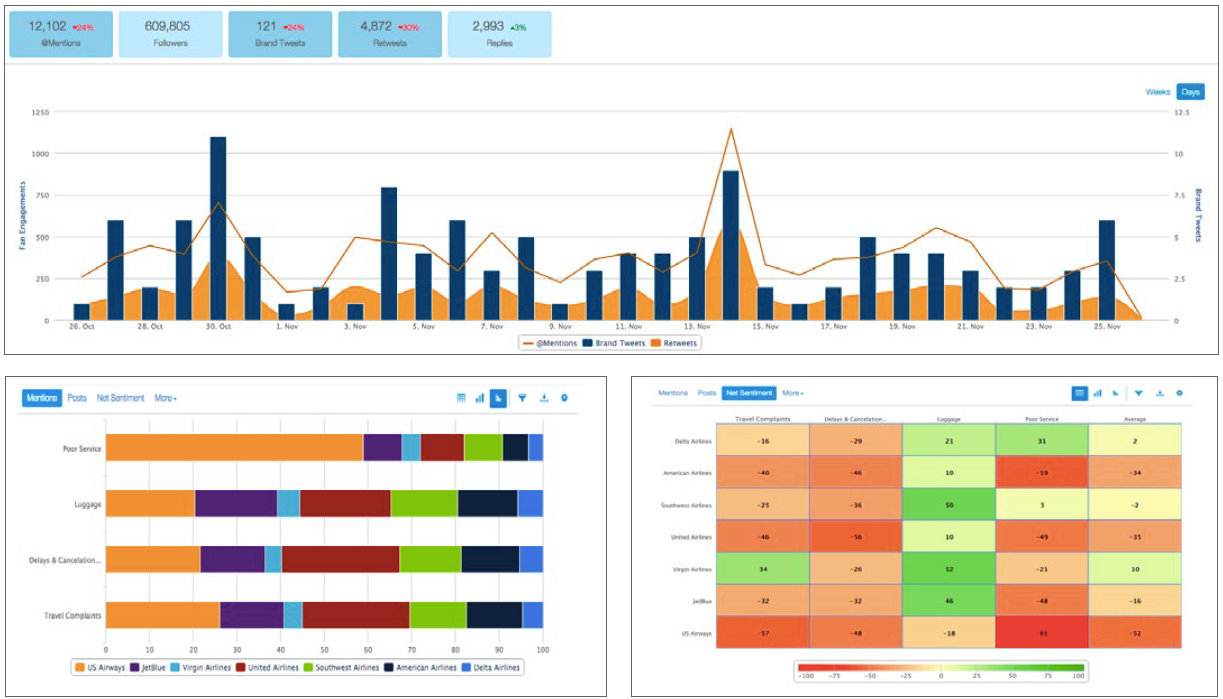The height and width of the screenshot is (699, 1223).
Task: Switch timeline to Days view
Action: (x=1190, y=92)
